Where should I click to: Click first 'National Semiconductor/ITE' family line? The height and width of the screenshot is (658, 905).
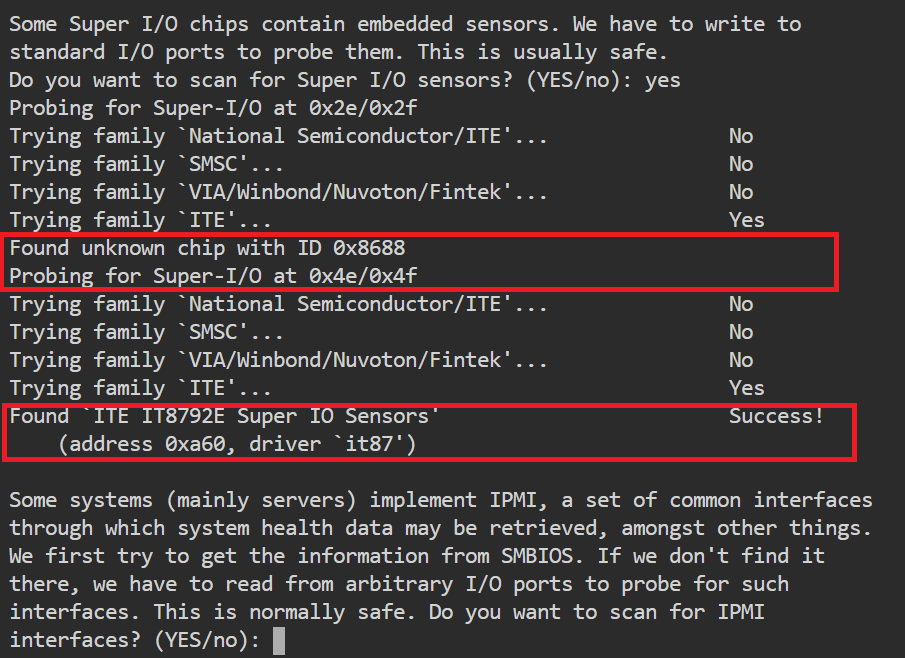point(278,136)
